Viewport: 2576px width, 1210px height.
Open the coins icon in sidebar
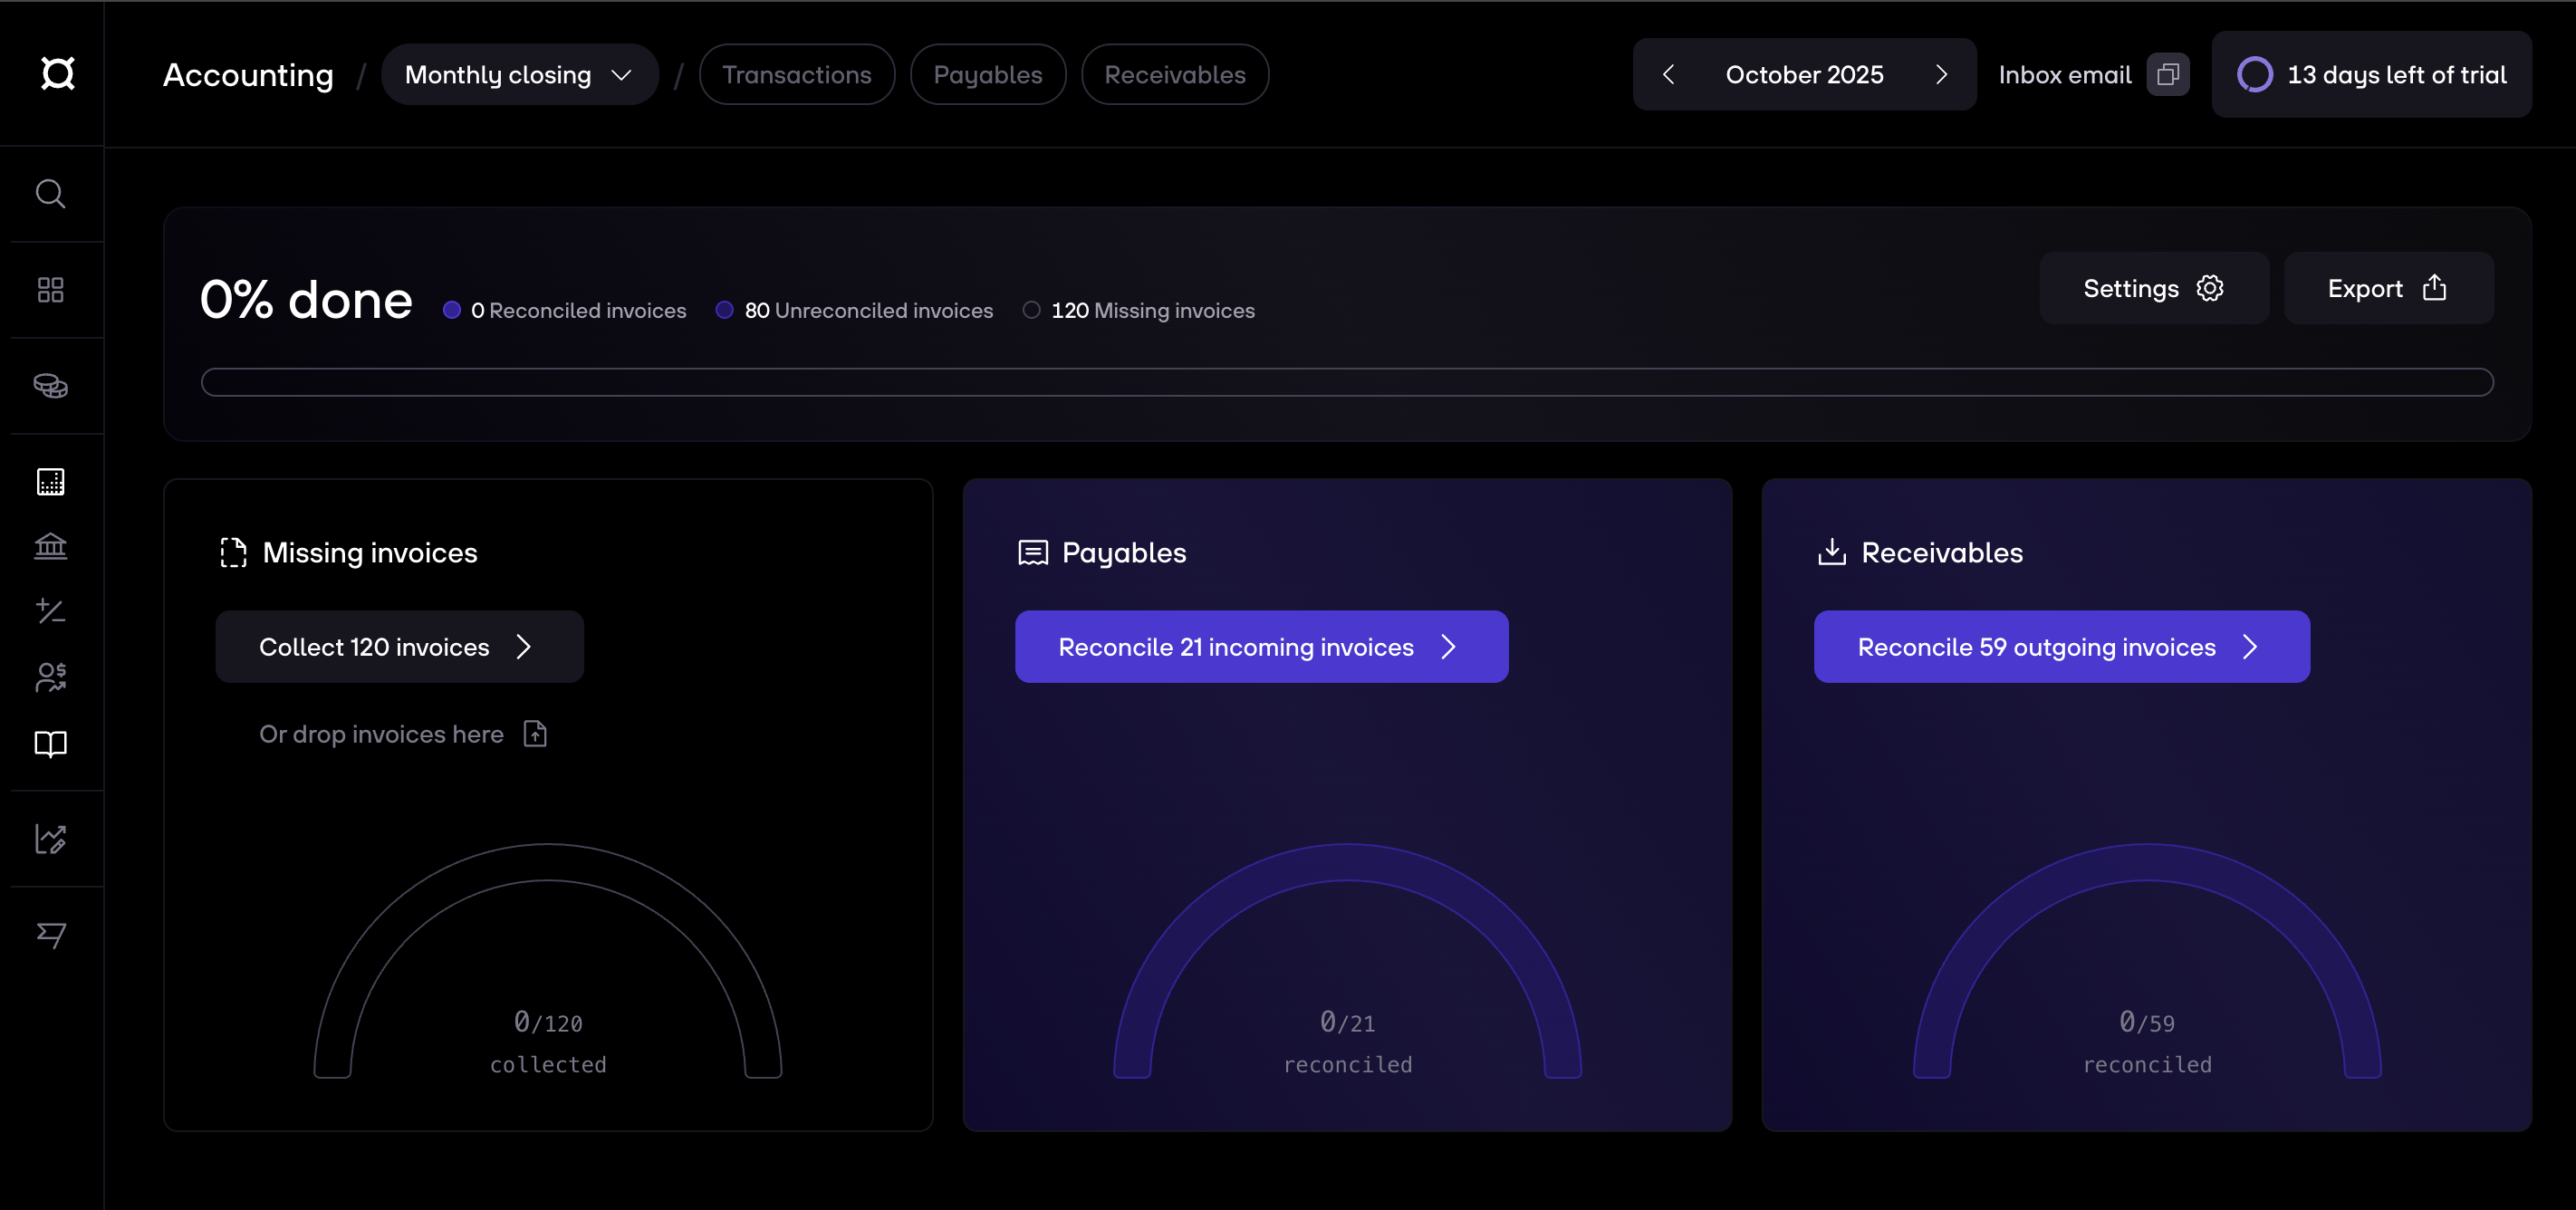(51, 386)
